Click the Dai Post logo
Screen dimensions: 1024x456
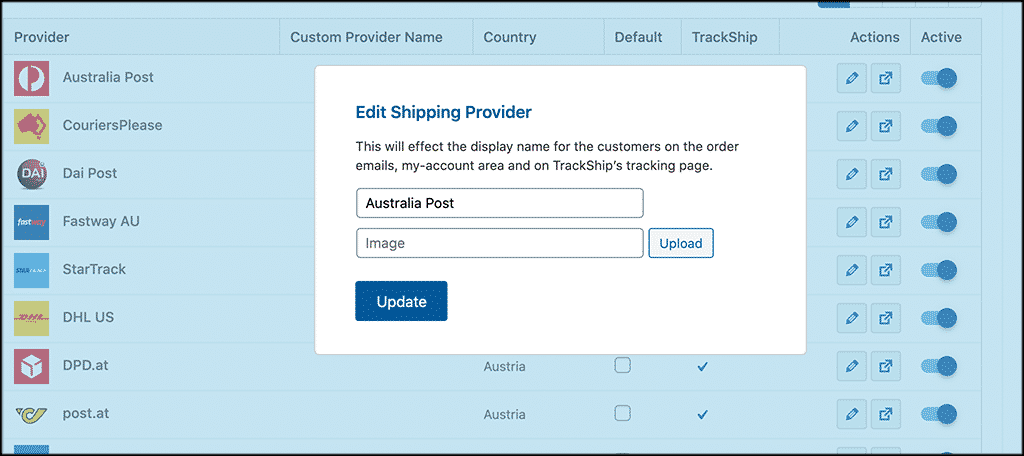point(31,174)
